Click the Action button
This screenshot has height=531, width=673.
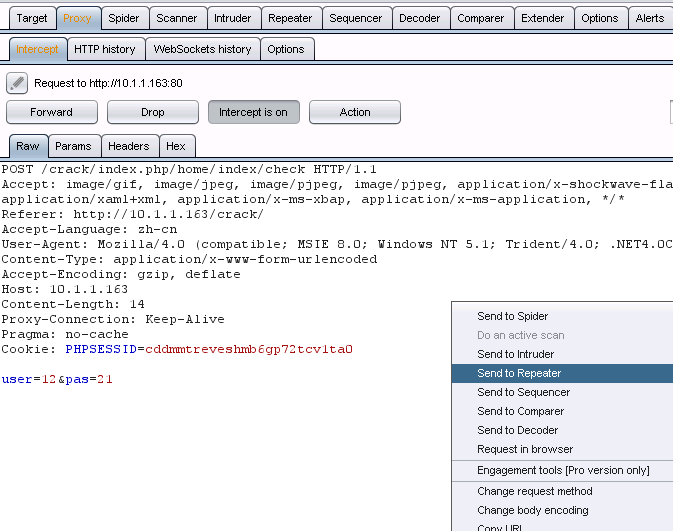click(355, 112)
